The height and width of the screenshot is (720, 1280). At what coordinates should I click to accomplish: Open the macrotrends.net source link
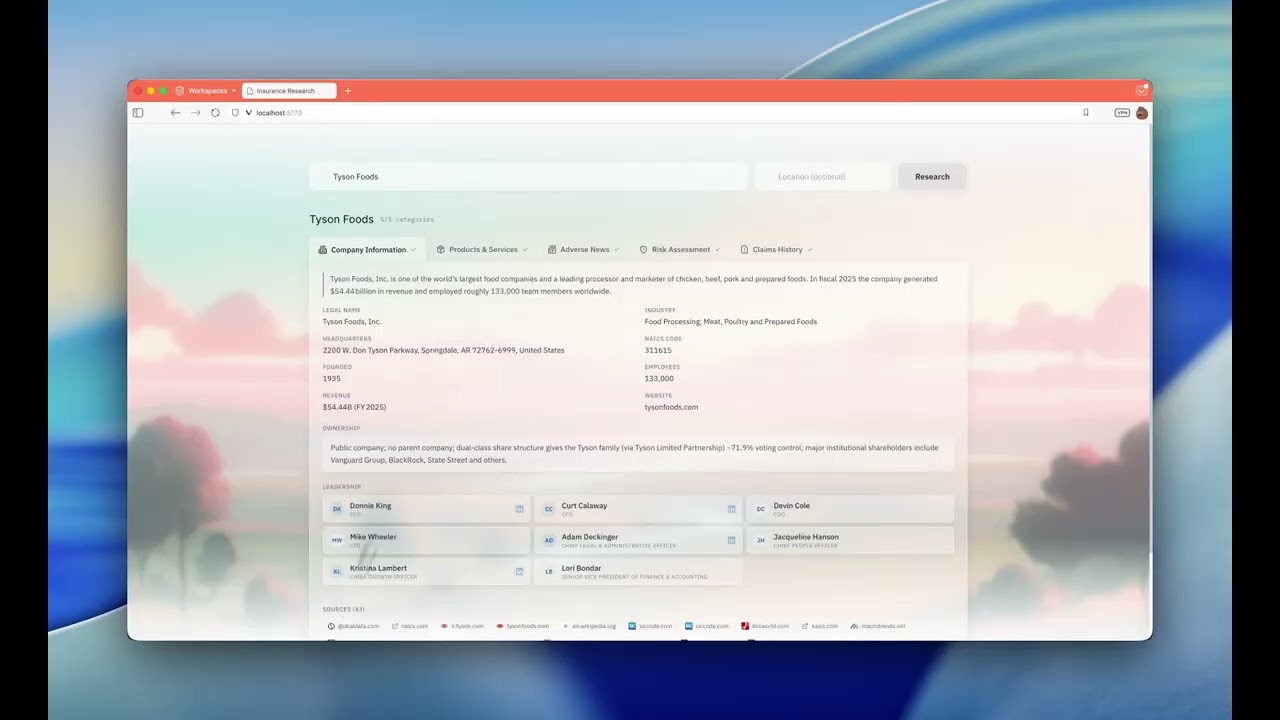coord(877,626)
